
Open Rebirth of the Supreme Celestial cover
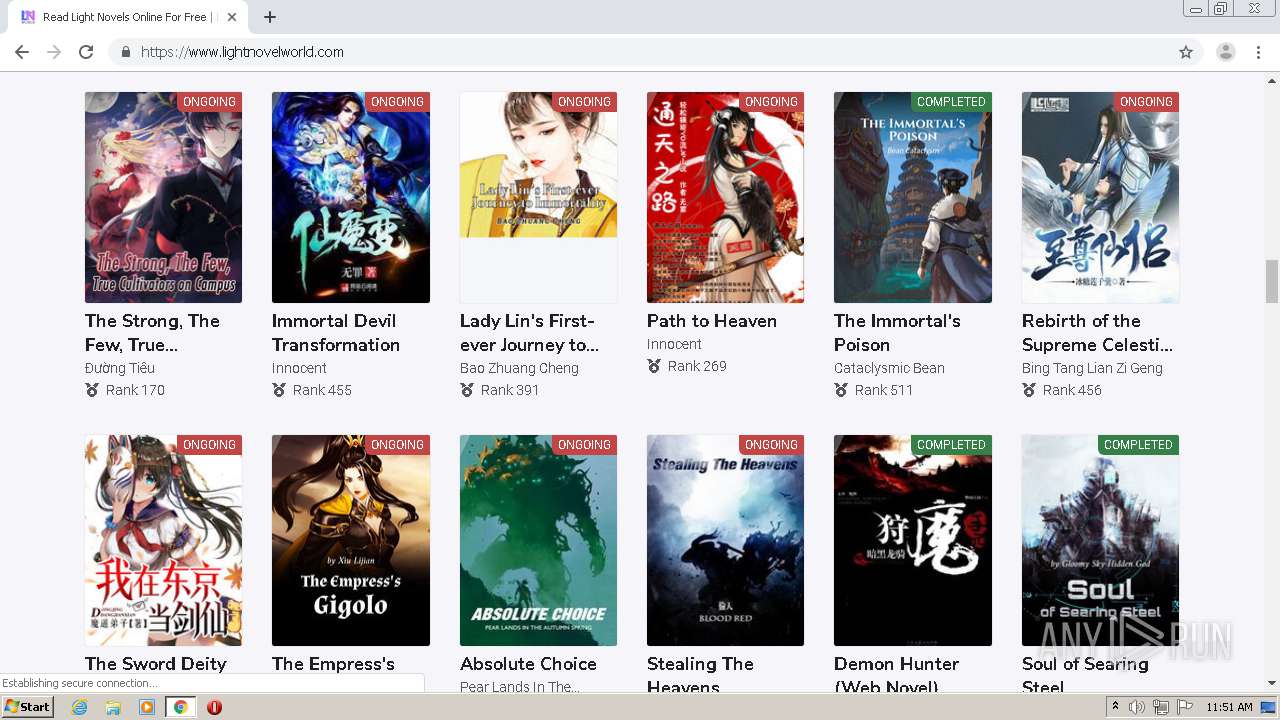click(x=1100, y=197)
